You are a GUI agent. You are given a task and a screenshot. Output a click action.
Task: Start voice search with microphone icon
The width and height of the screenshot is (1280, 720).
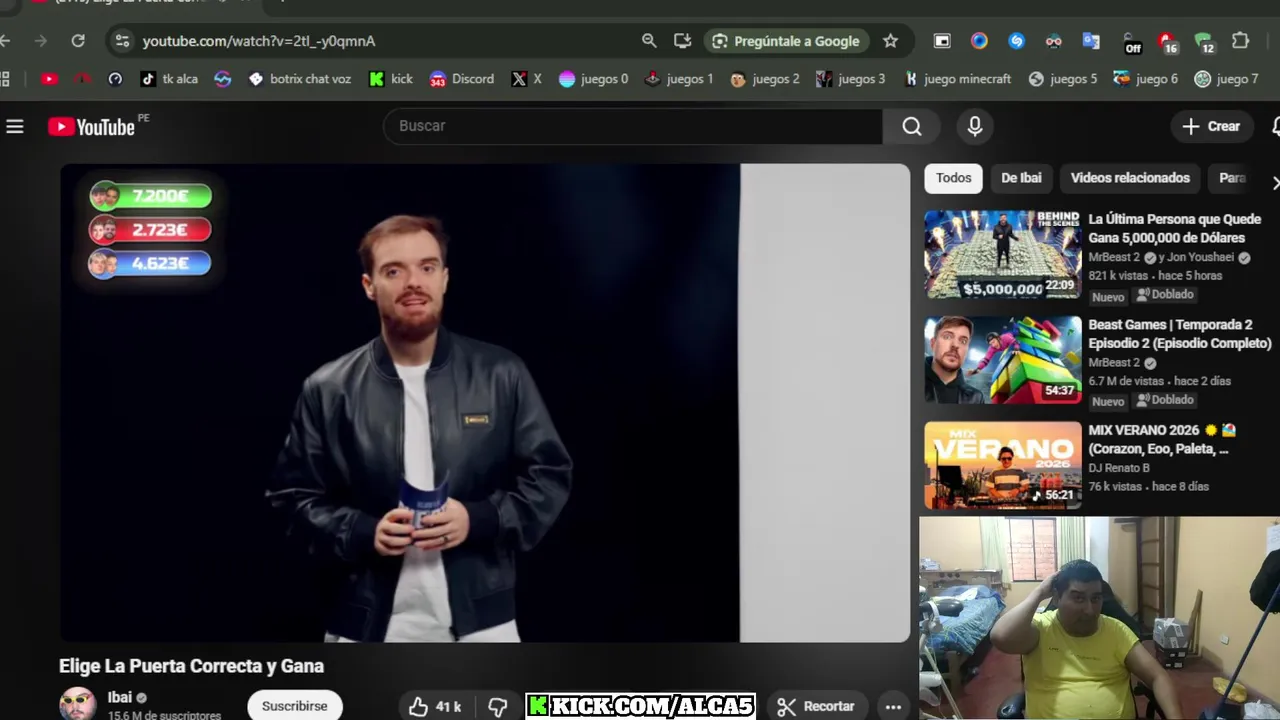[x=975, y=126]
